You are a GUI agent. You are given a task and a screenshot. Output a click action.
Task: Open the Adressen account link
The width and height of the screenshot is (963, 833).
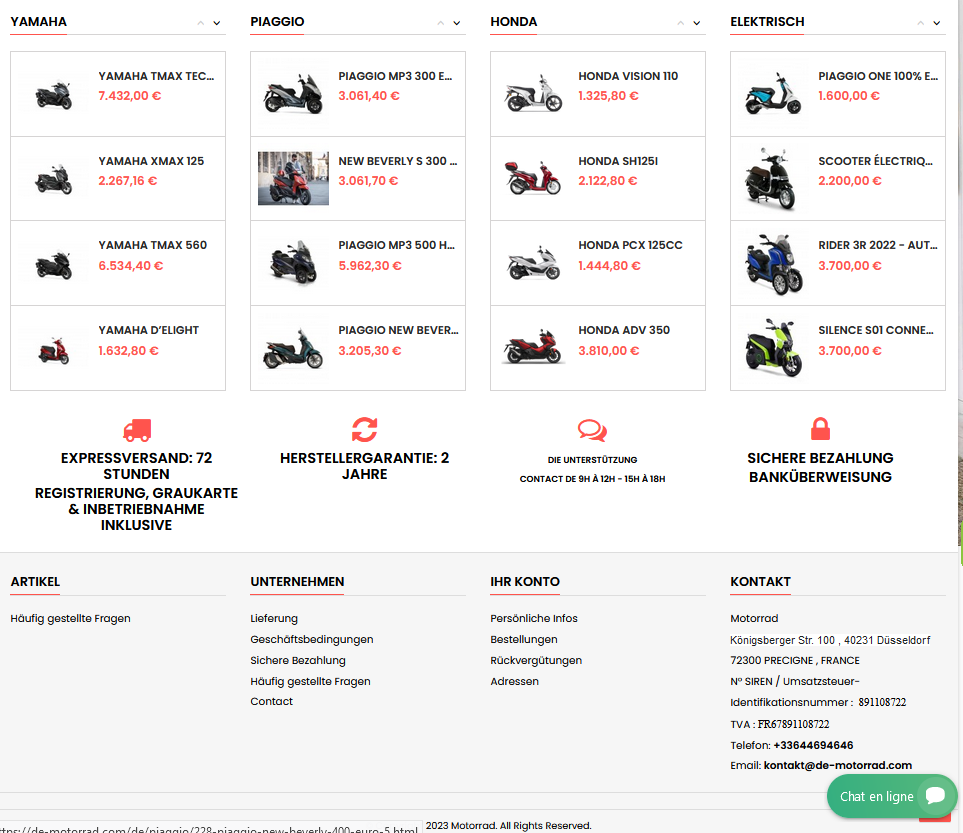pos(515,681)
